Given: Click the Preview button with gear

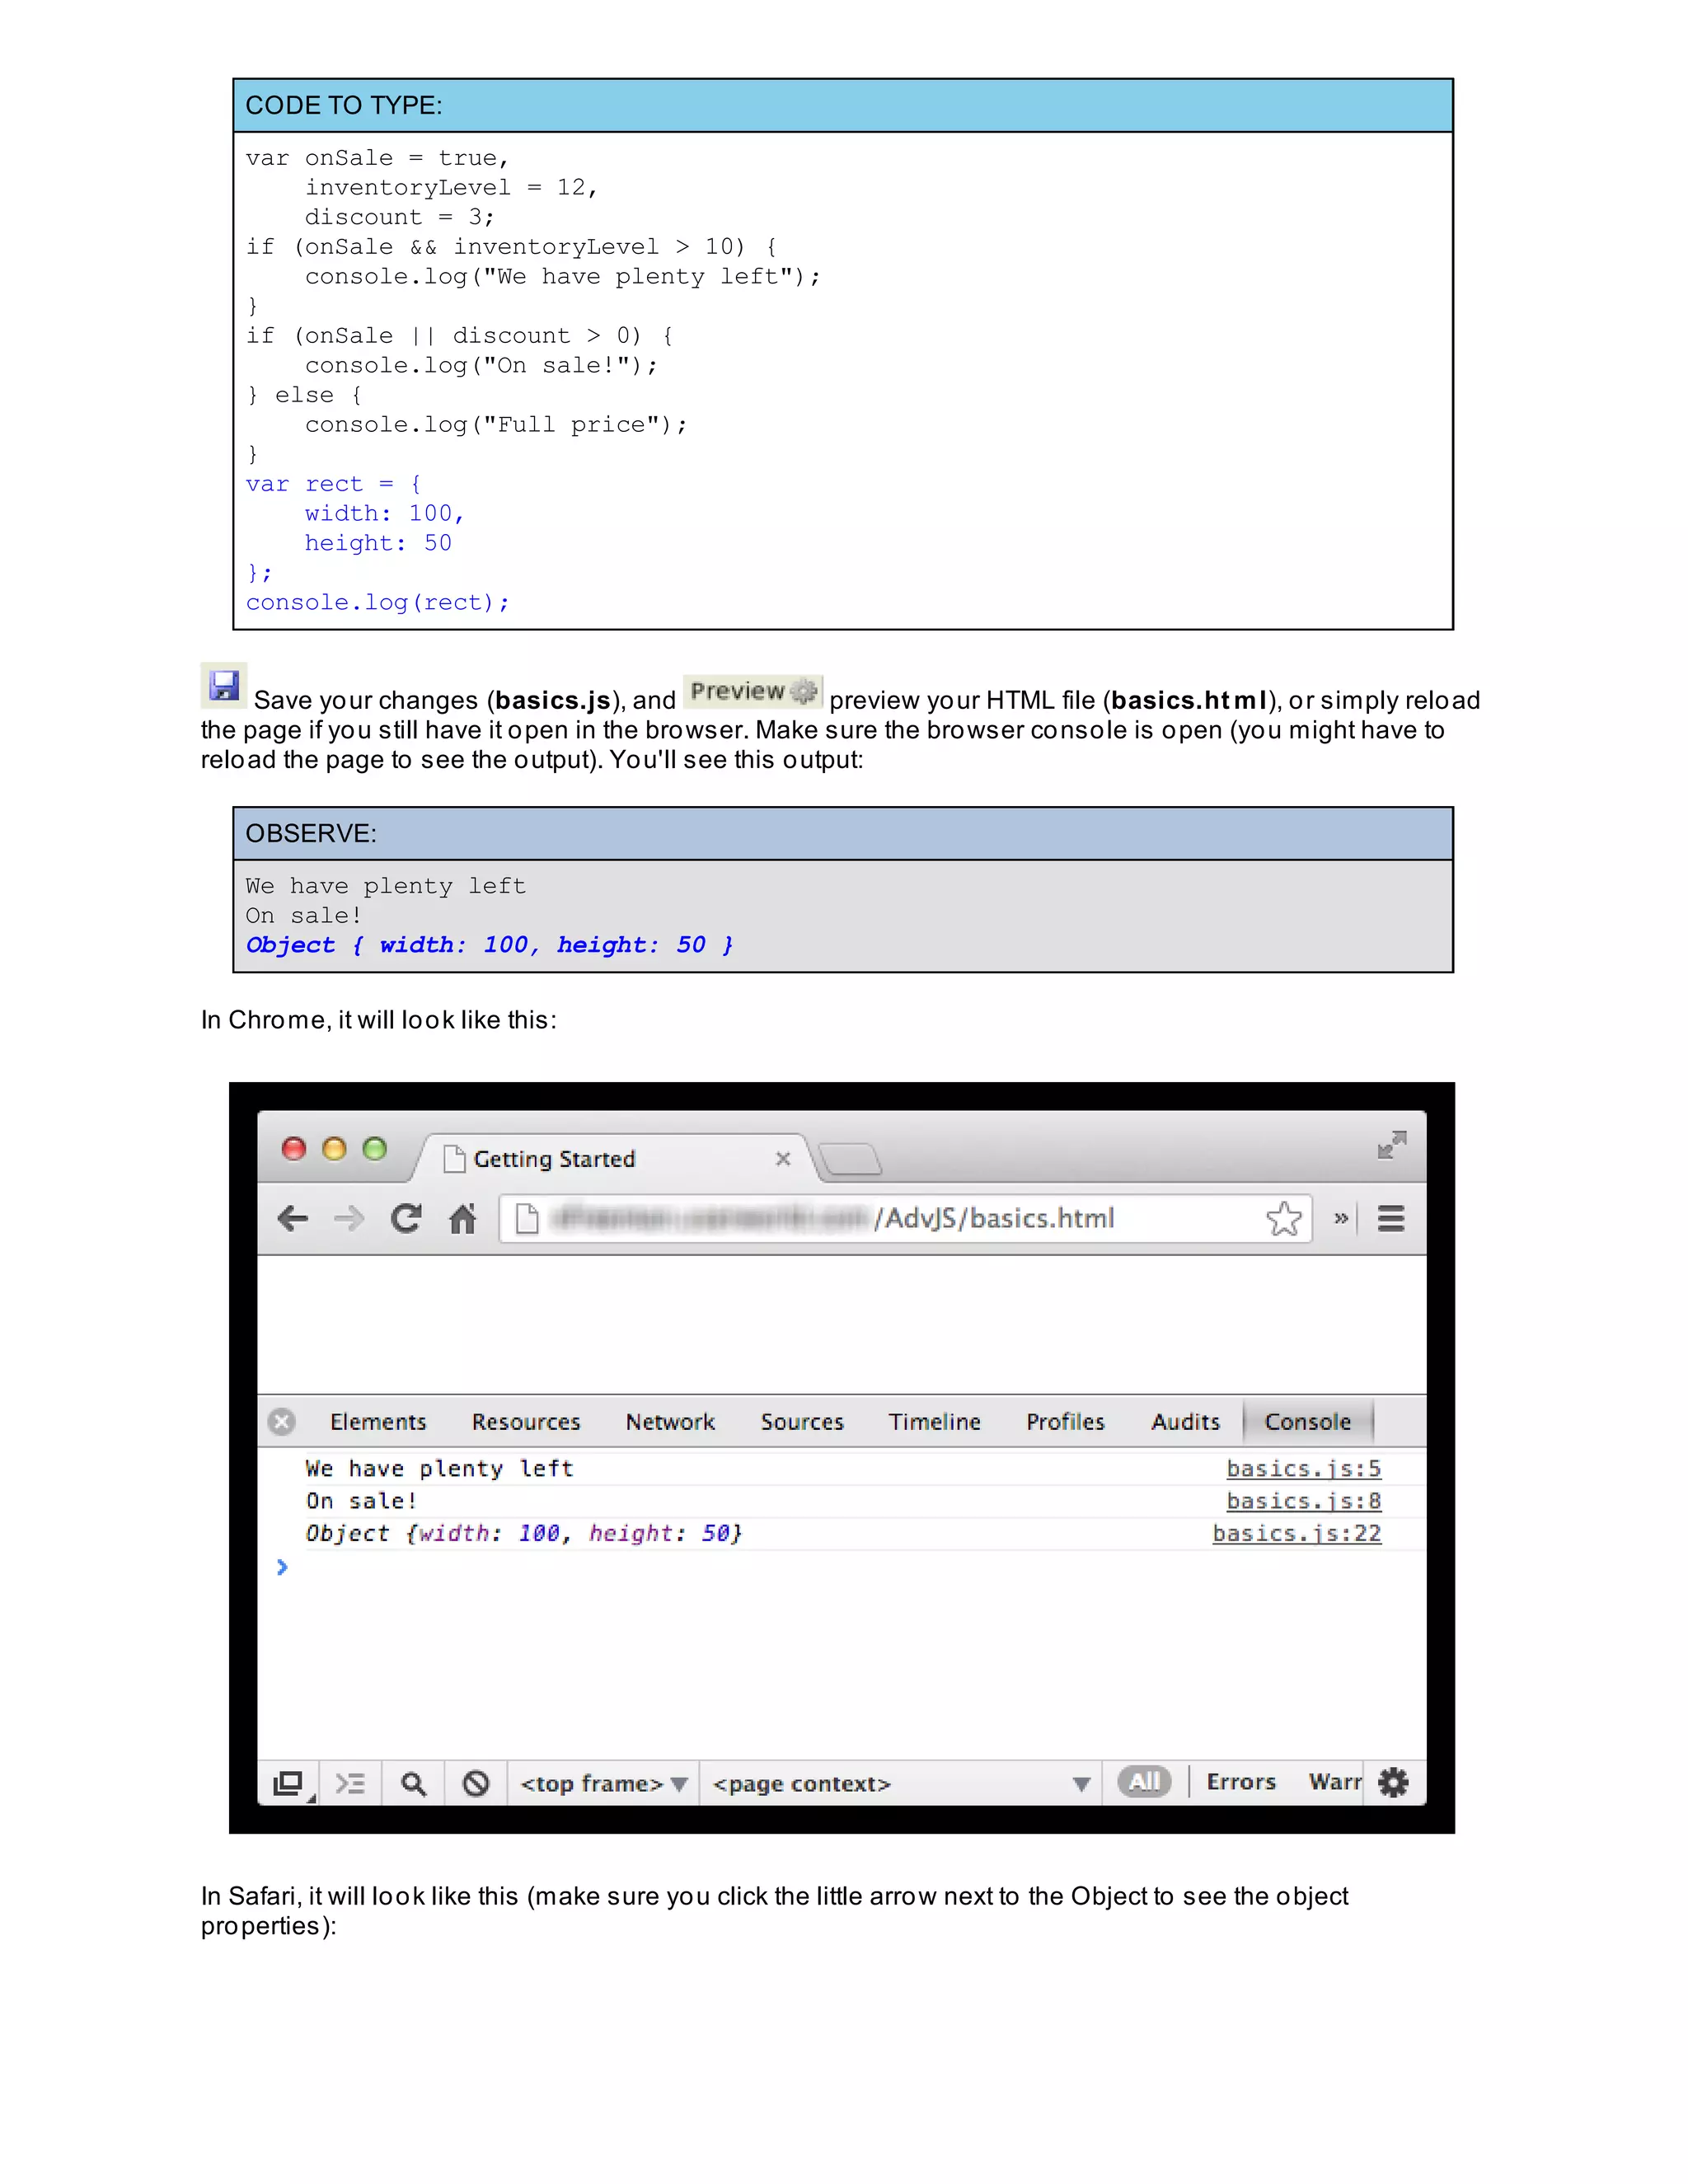Looking at the screenshot, I should click(753, 691).
